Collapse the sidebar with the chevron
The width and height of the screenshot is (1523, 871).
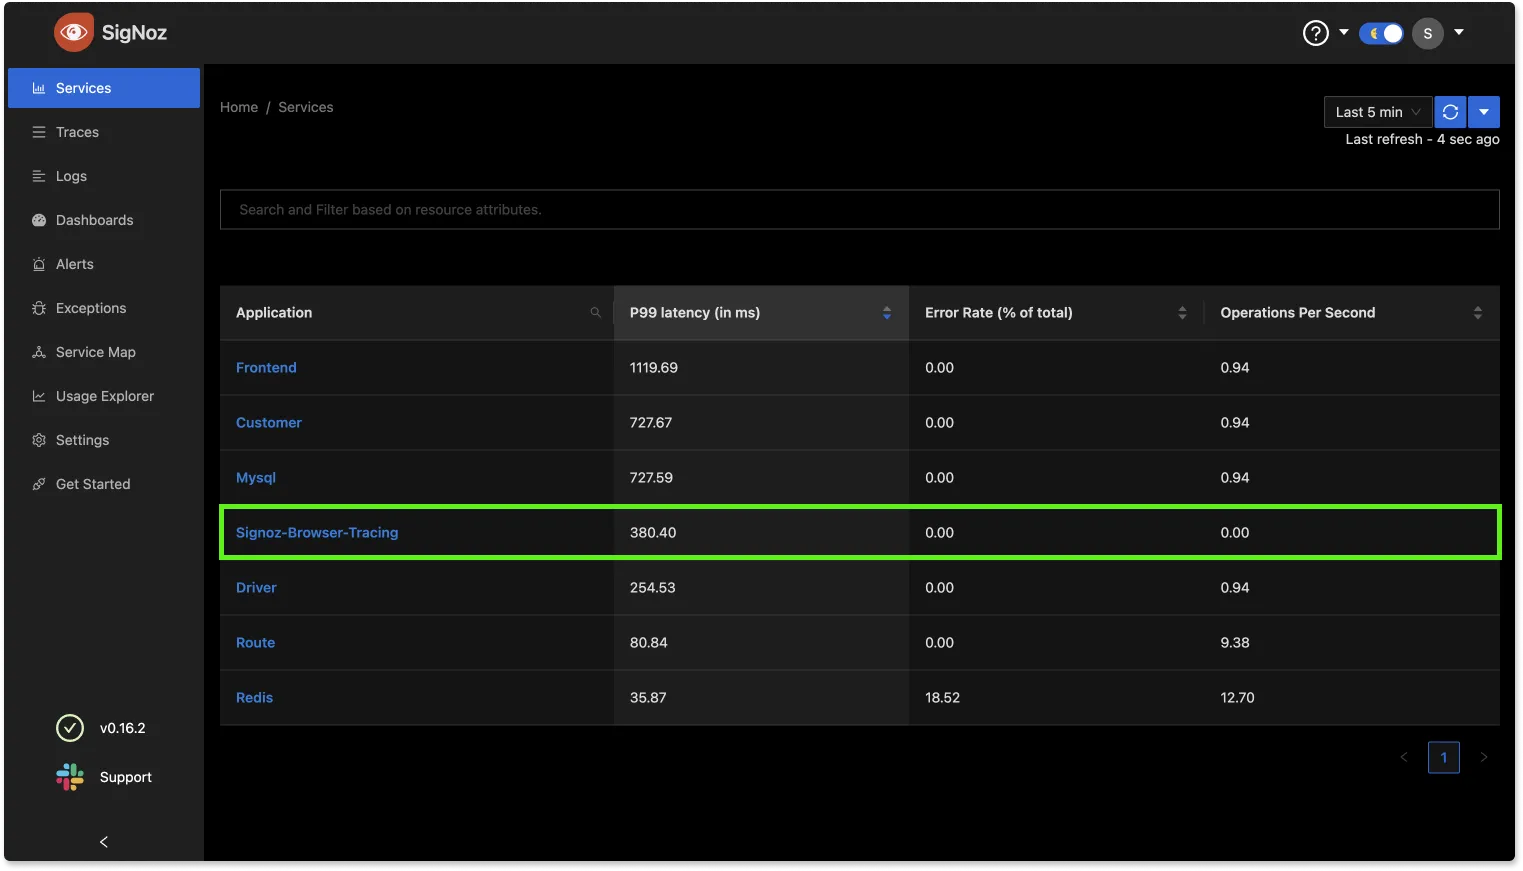click(103, 842)
